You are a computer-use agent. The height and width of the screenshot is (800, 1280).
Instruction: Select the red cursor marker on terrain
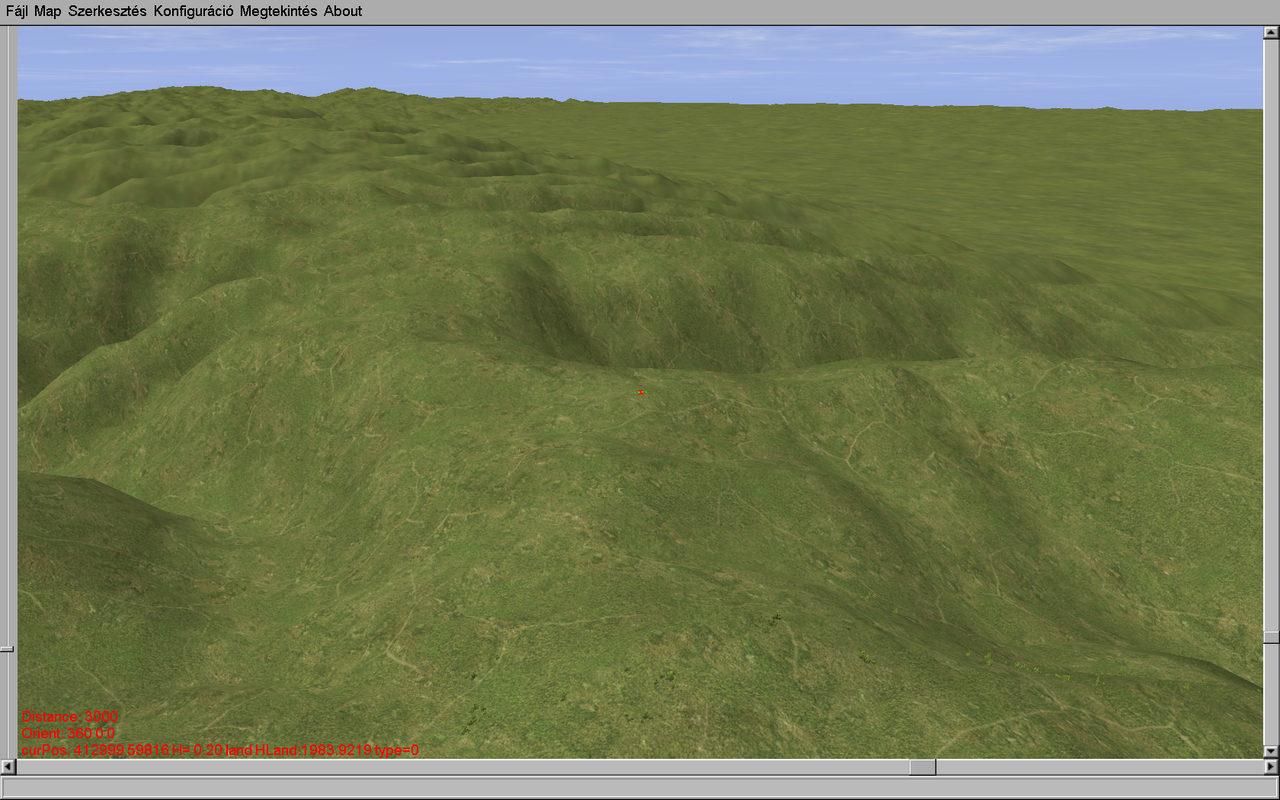tap(640, 392)
